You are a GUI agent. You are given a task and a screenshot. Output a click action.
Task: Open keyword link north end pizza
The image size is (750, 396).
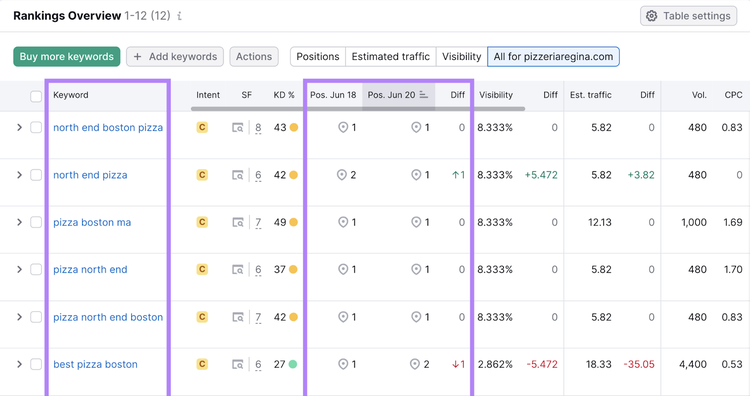tap(90, 175)
